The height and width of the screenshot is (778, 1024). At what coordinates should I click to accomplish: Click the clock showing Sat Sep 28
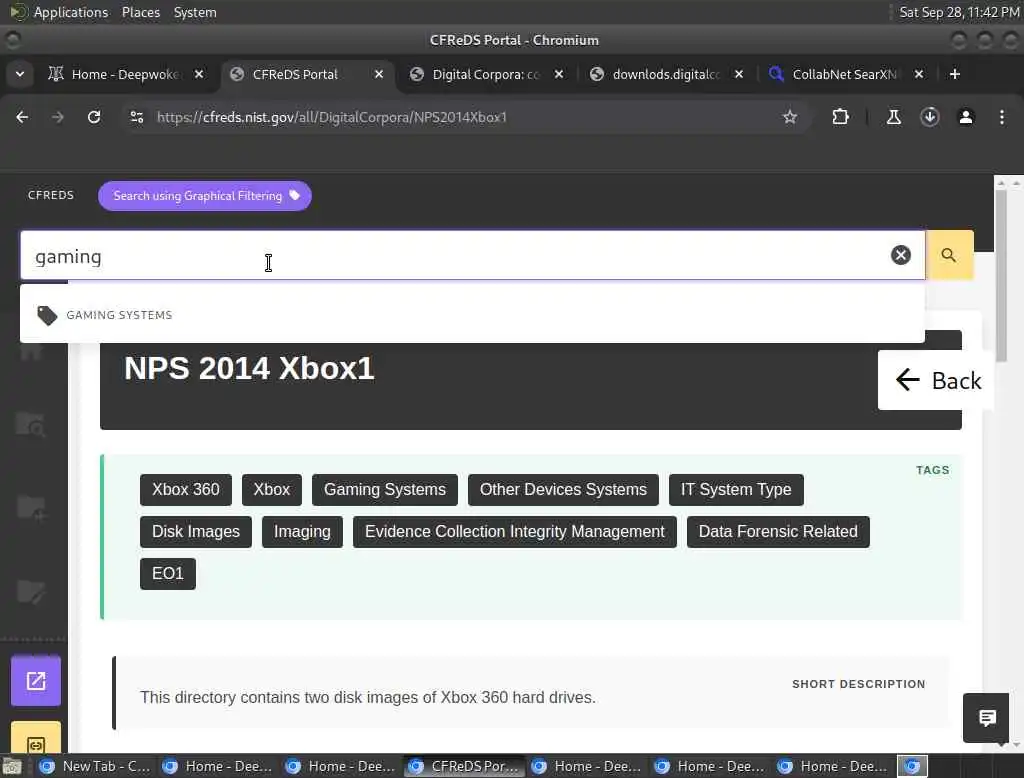[959, 12]
